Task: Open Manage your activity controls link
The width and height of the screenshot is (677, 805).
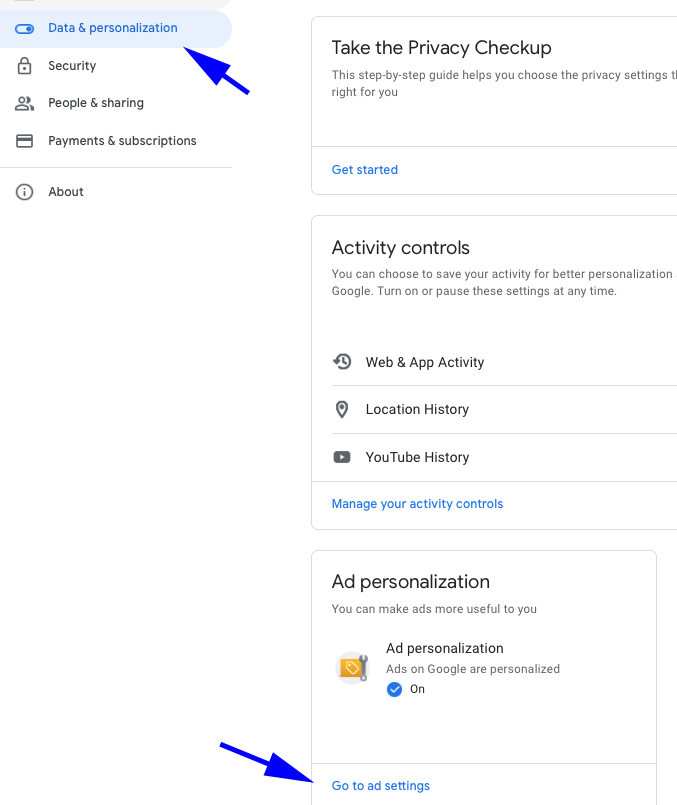Action: pos(417,504)
